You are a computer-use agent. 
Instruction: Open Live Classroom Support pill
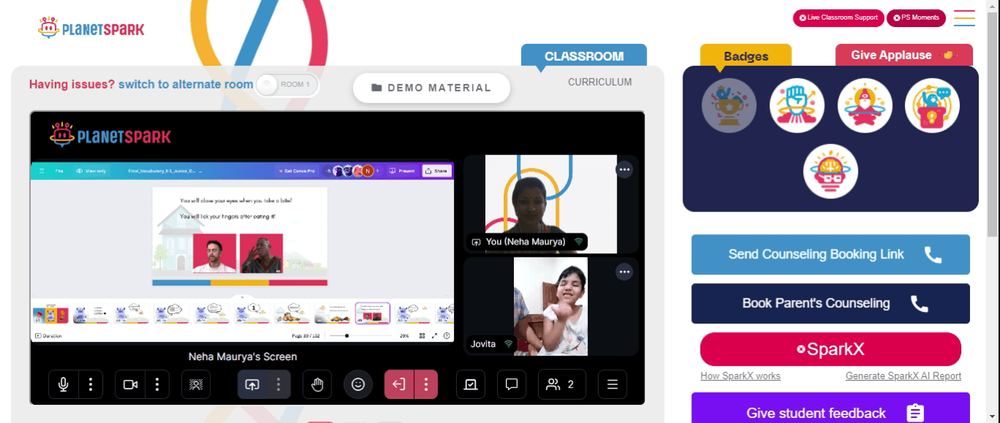[x=838, y=18]
